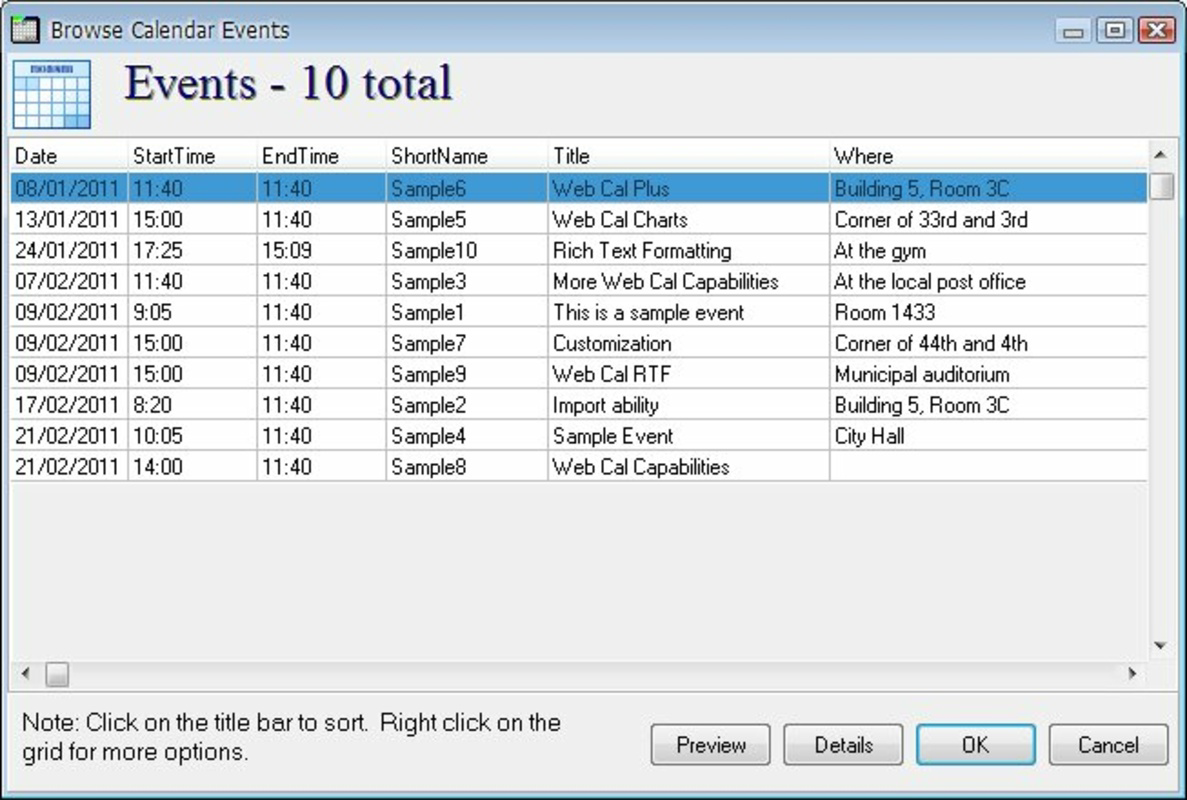The width and height of the screenshot is (1187, 800).
Task: Select the Customization title cell
Action: click(688, 344)
